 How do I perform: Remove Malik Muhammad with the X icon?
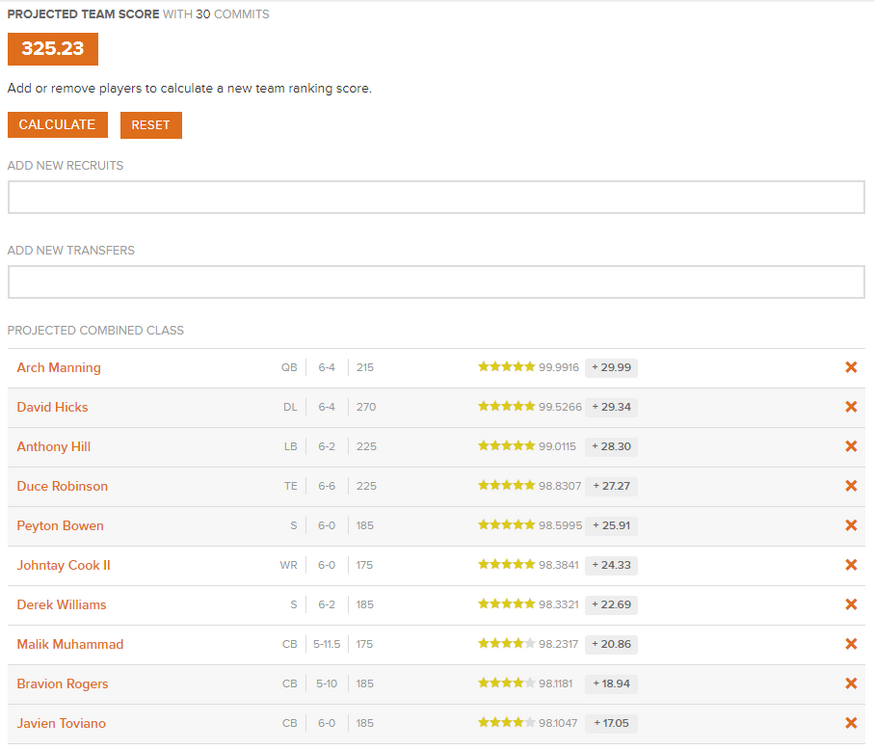point(851,644)
